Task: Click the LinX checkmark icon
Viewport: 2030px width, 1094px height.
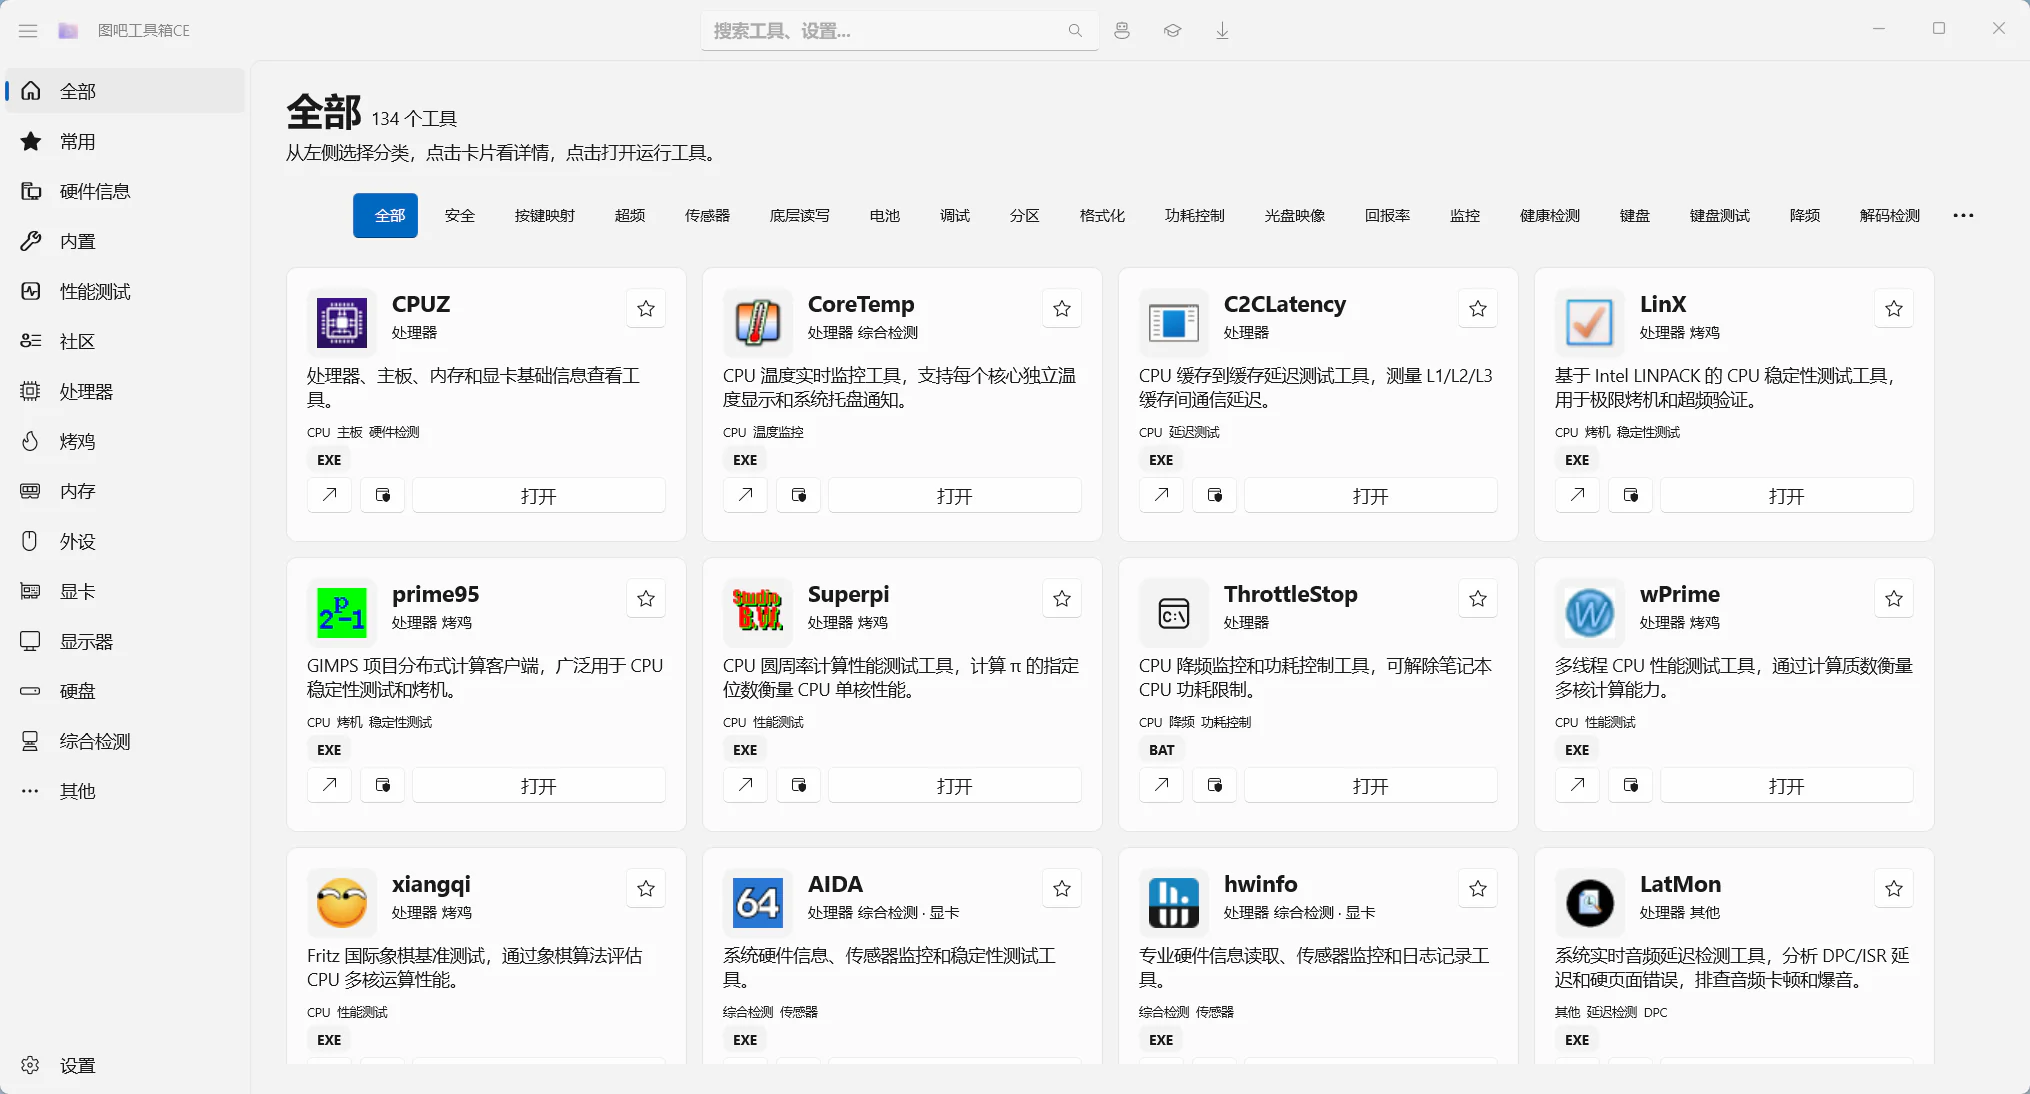Action: [x=1590, y=323]
